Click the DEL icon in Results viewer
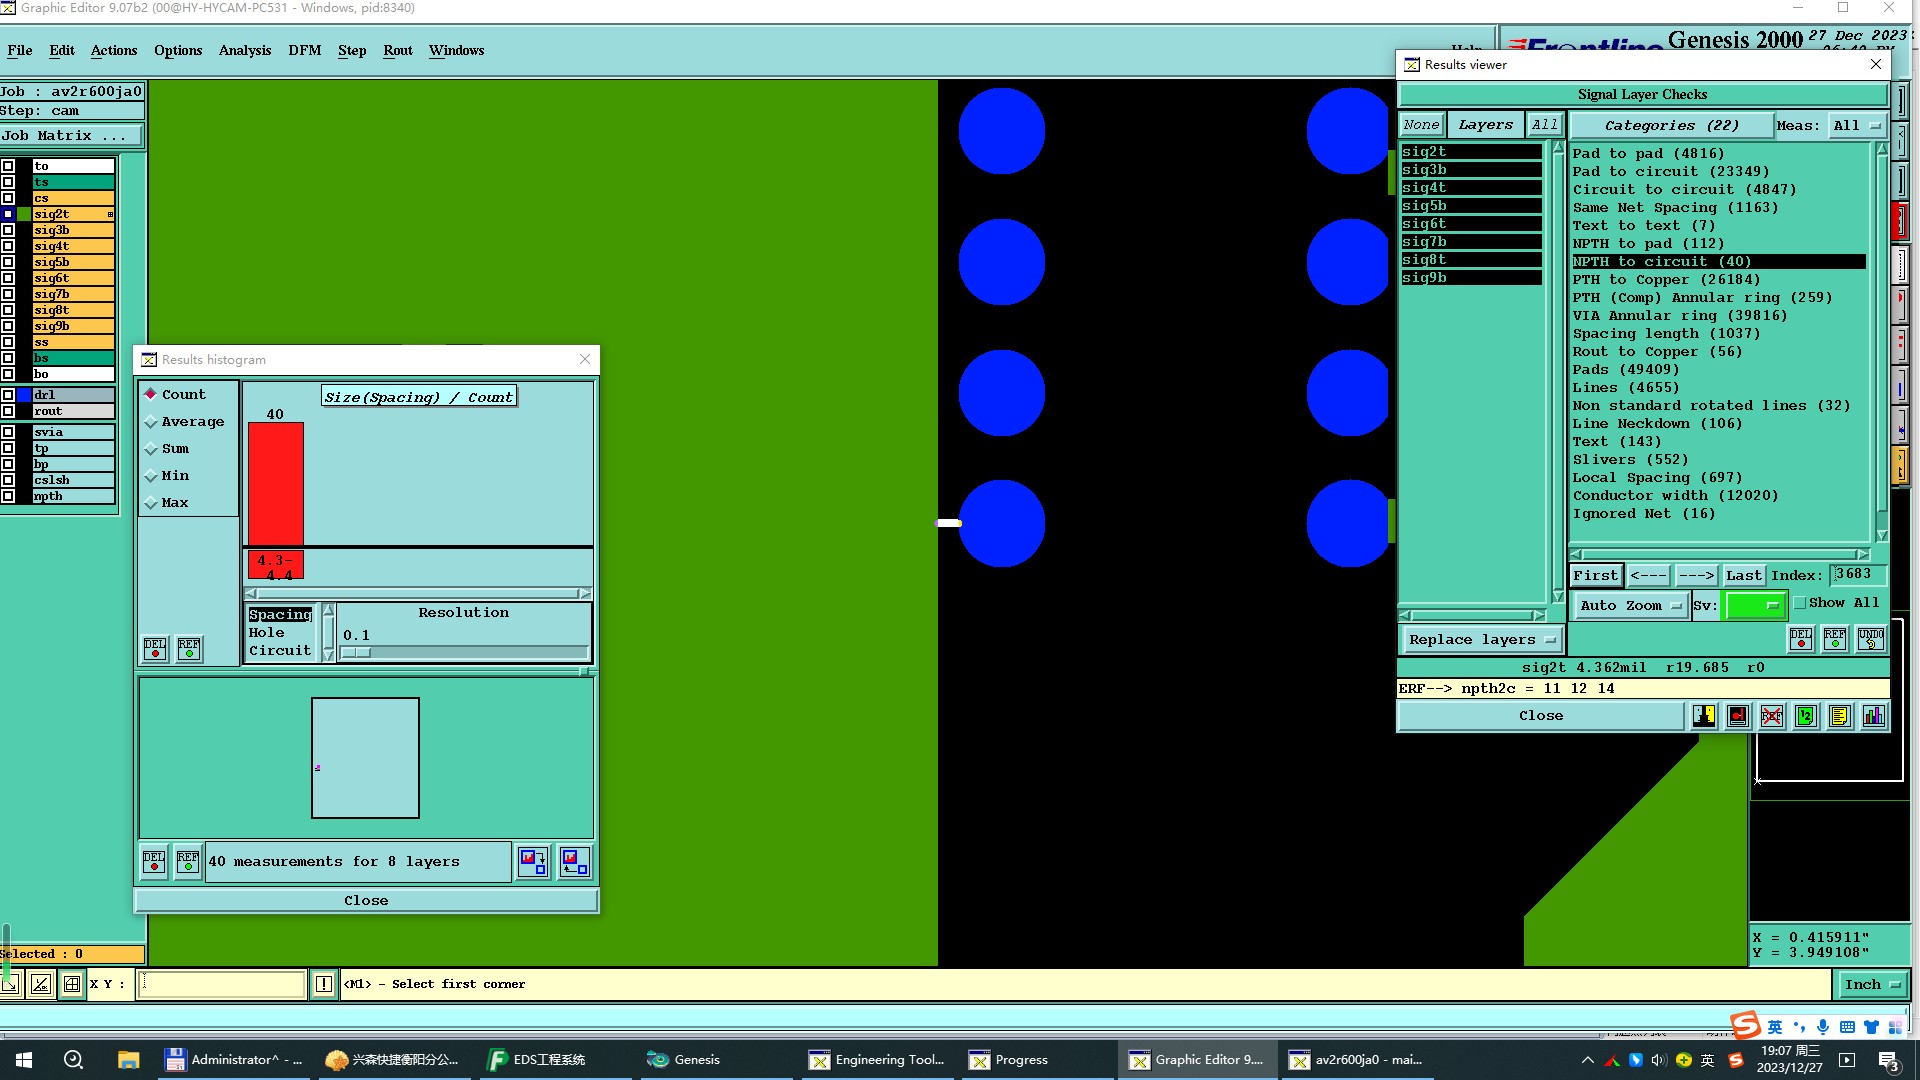 (x=1800, y=639)
